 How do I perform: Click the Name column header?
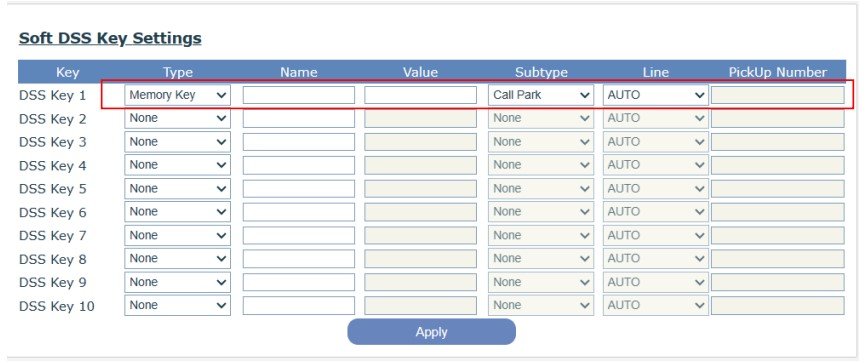[x=299, y=72]
